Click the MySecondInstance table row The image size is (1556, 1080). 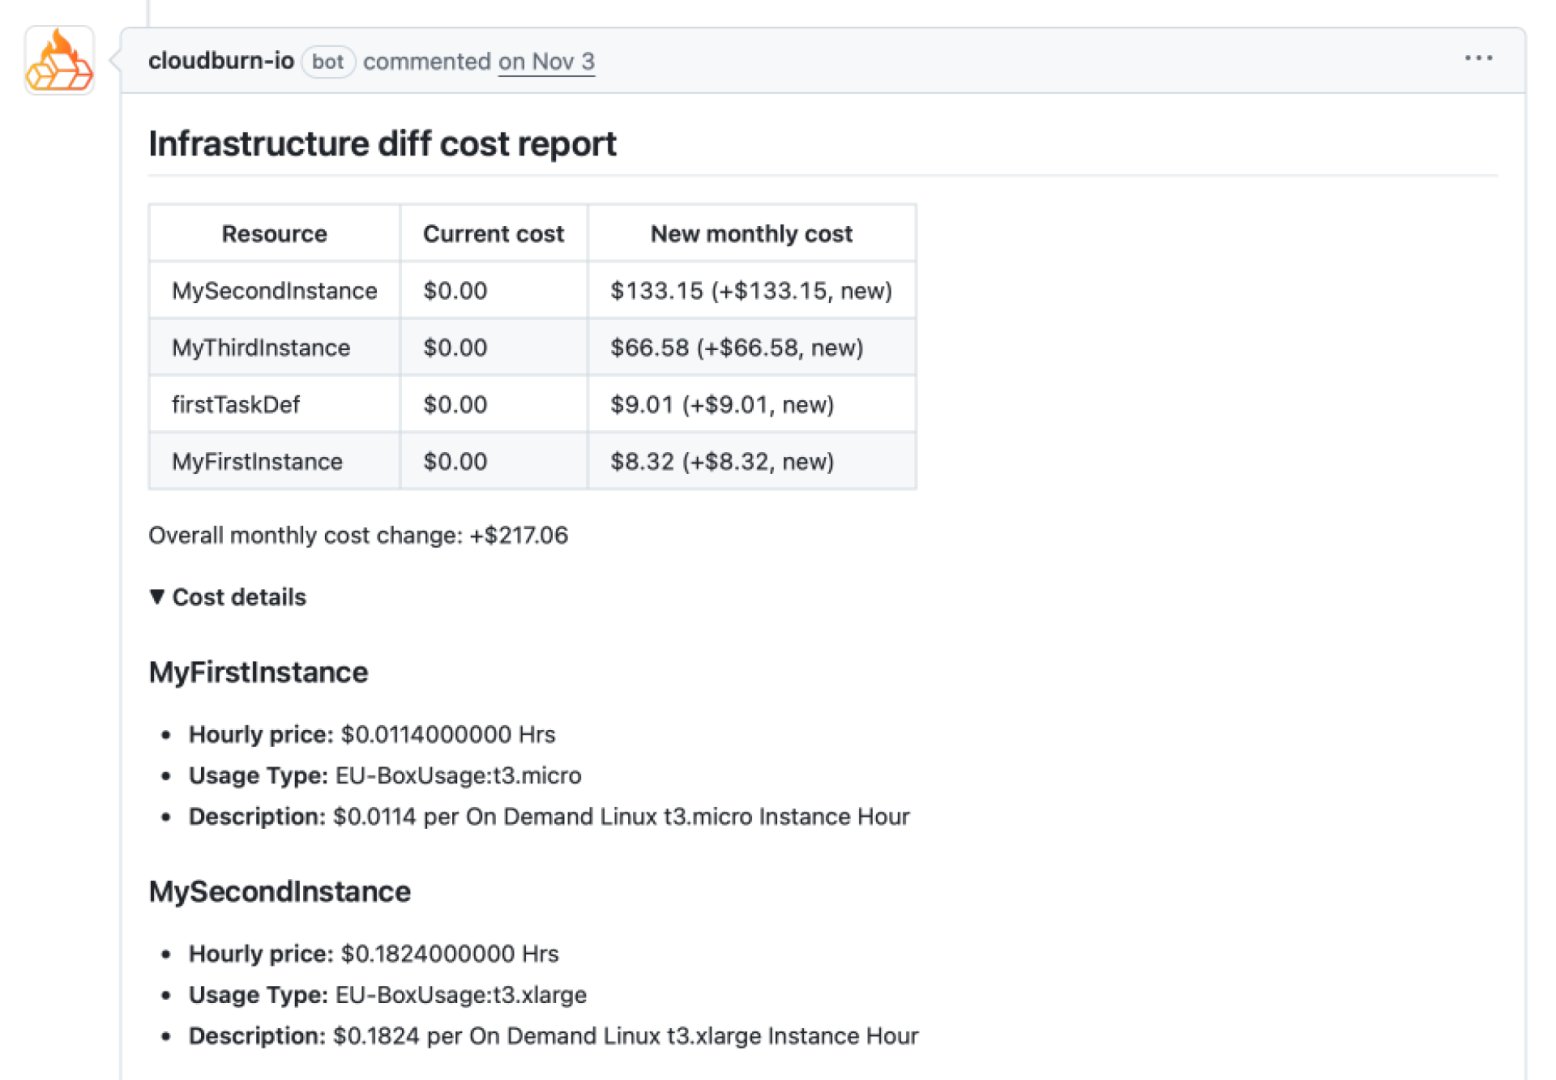(x=273, y=290)
